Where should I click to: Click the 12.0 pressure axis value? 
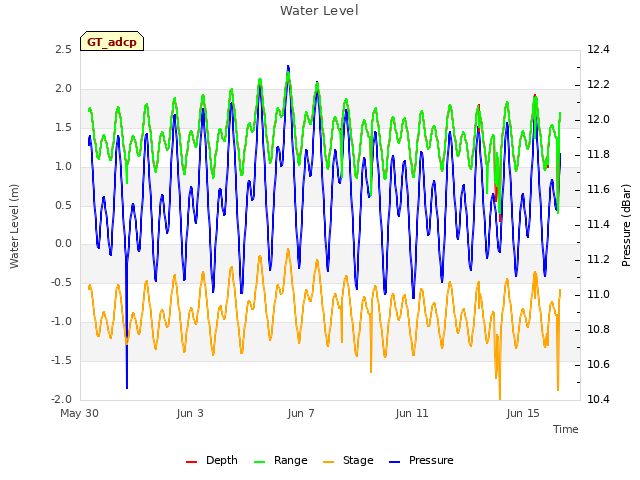tap(598, 120)
